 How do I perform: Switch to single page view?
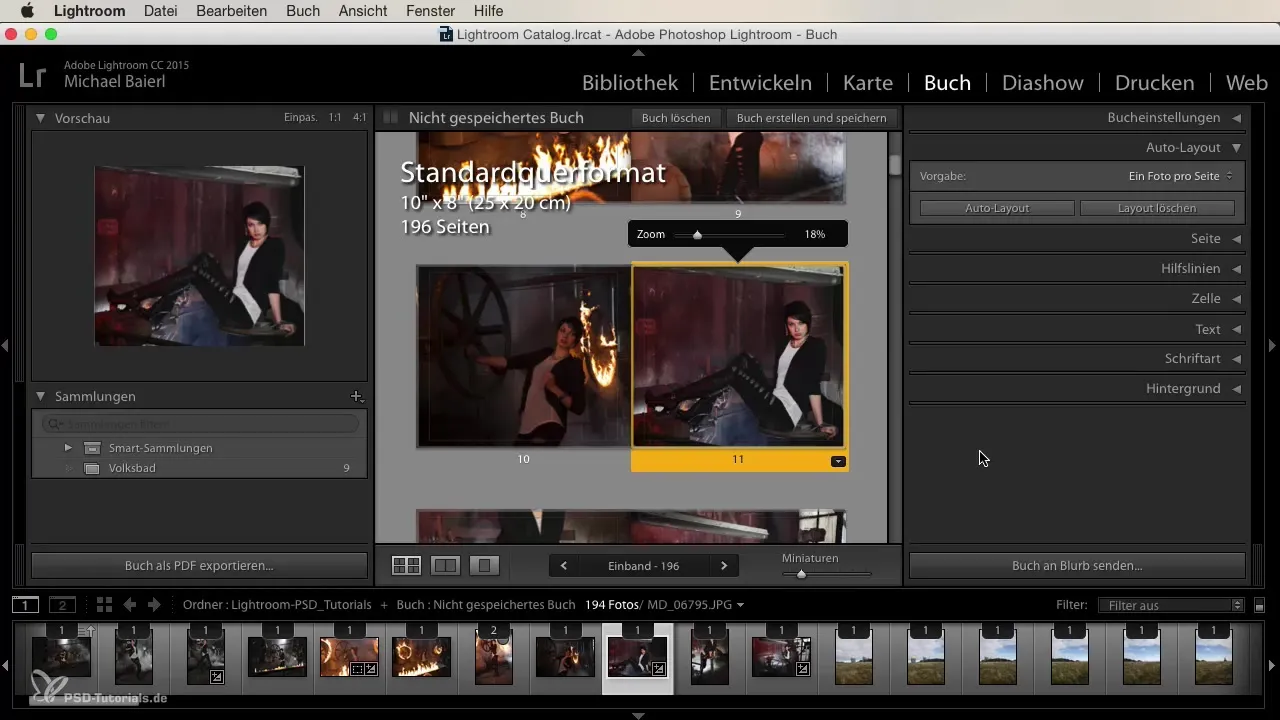click(x=484, y=565)
